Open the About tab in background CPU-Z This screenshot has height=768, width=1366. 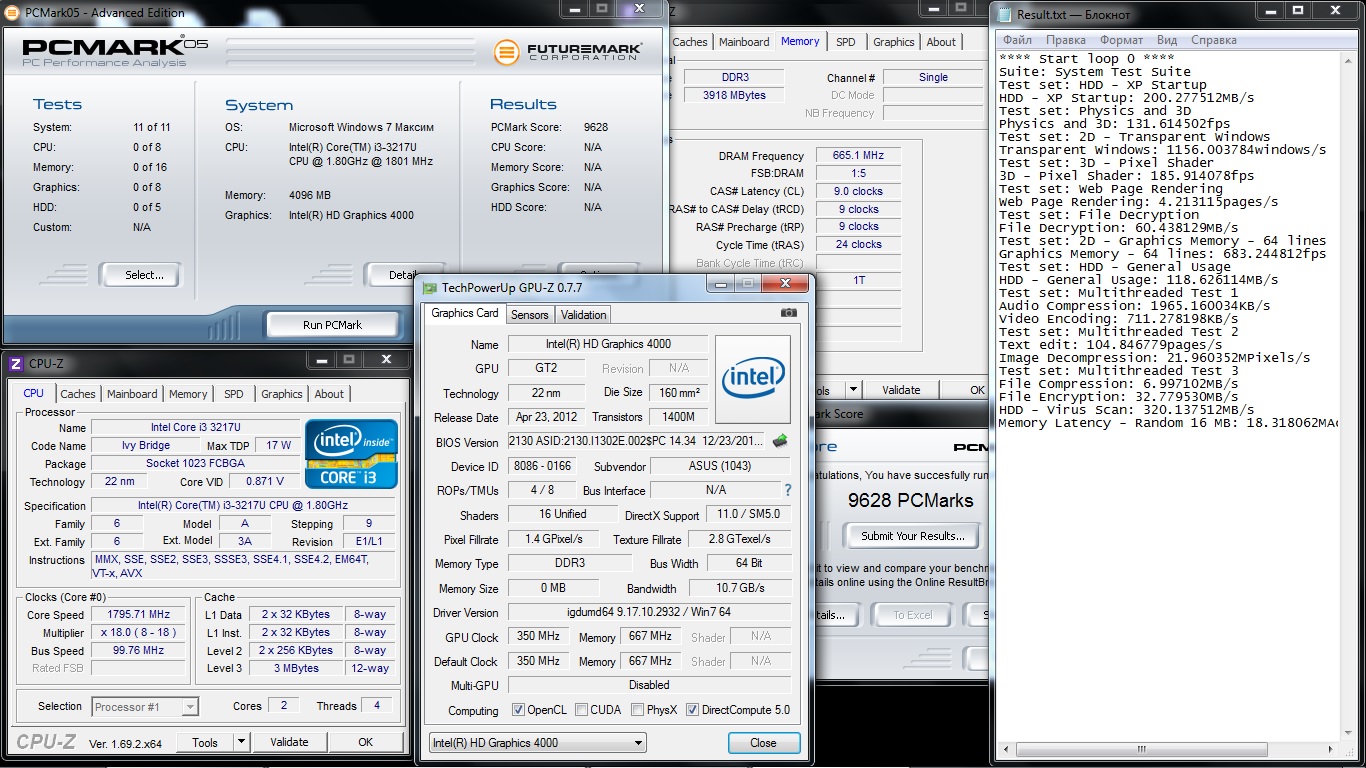(941, 42)
